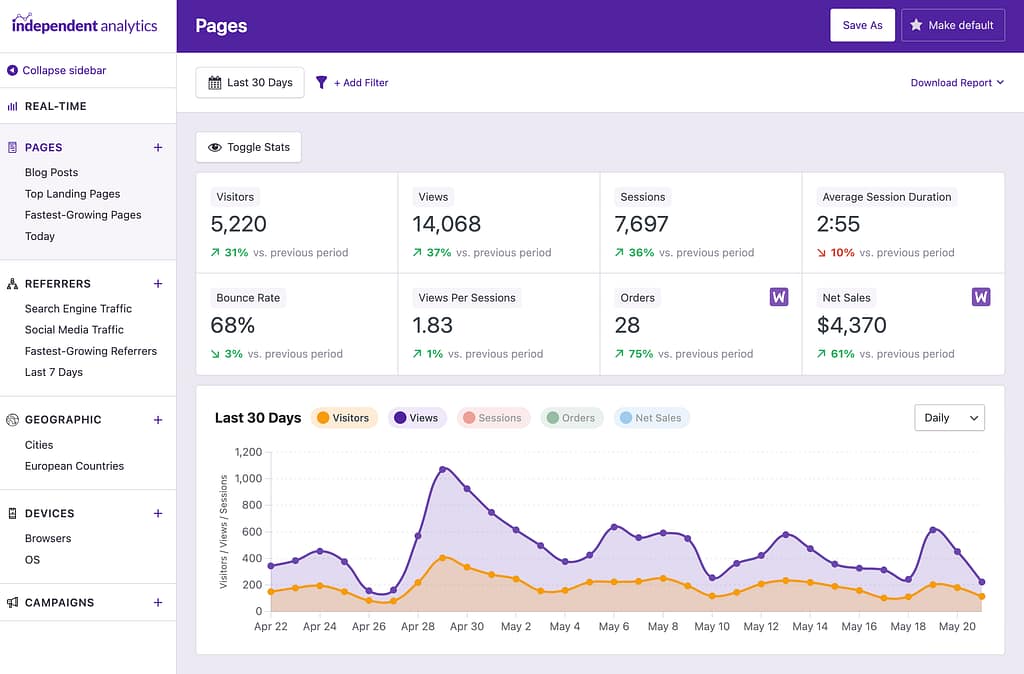
Task: Select the Devices section icon
Action: coord(13,513)
